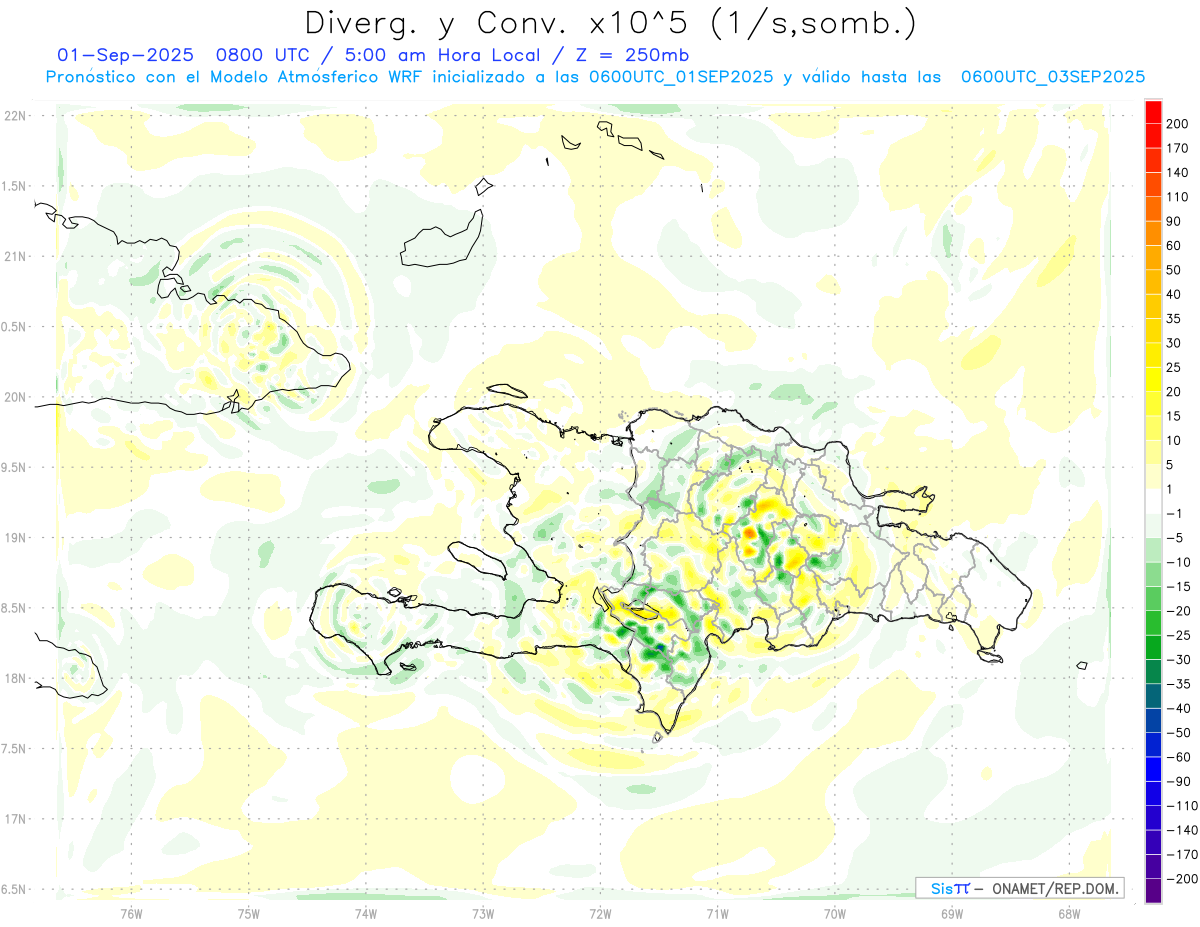
Task: Click the title 'Diverg. y Conv. x10^5 (1/s,somb.)'
Action: pos(610,23)
